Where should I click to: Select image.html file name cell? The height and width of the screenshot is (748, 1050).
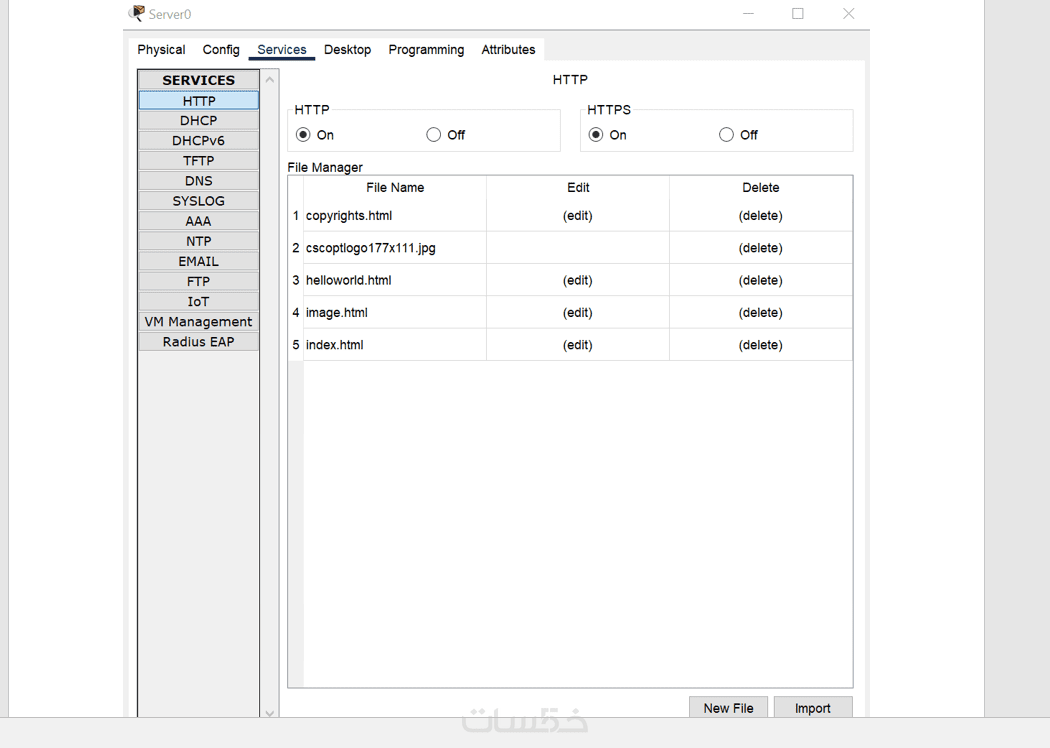(x=394, y=312)
